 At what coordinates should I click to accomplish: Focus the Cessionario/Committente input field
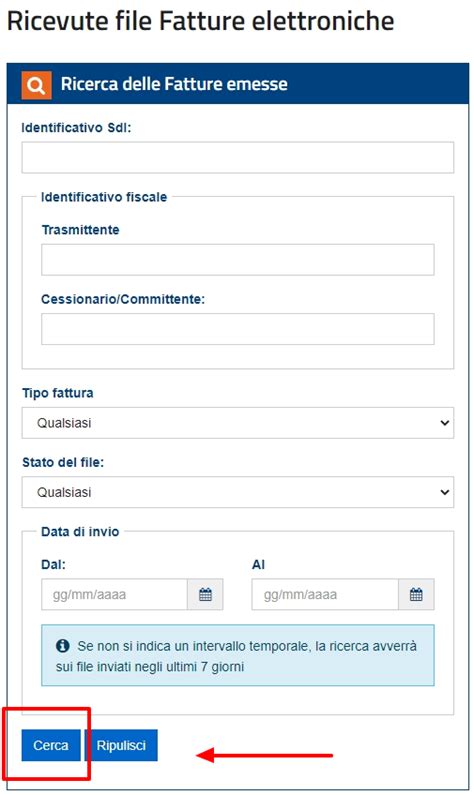click(x=238, y=329)
